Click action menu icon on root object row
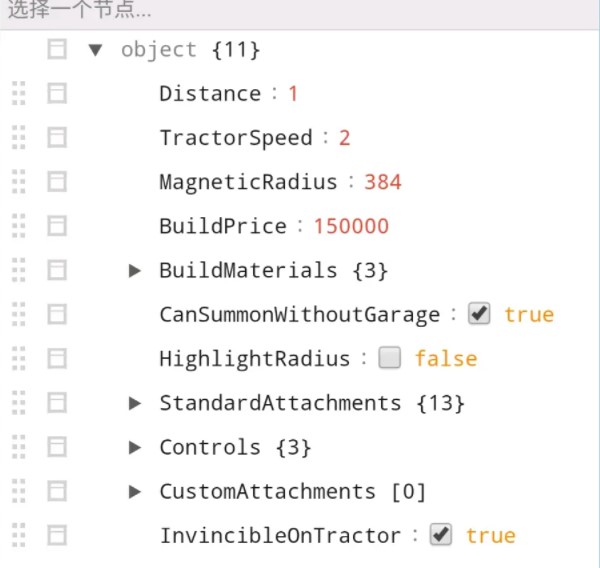The image size is (600, 568). pos(57,50)
